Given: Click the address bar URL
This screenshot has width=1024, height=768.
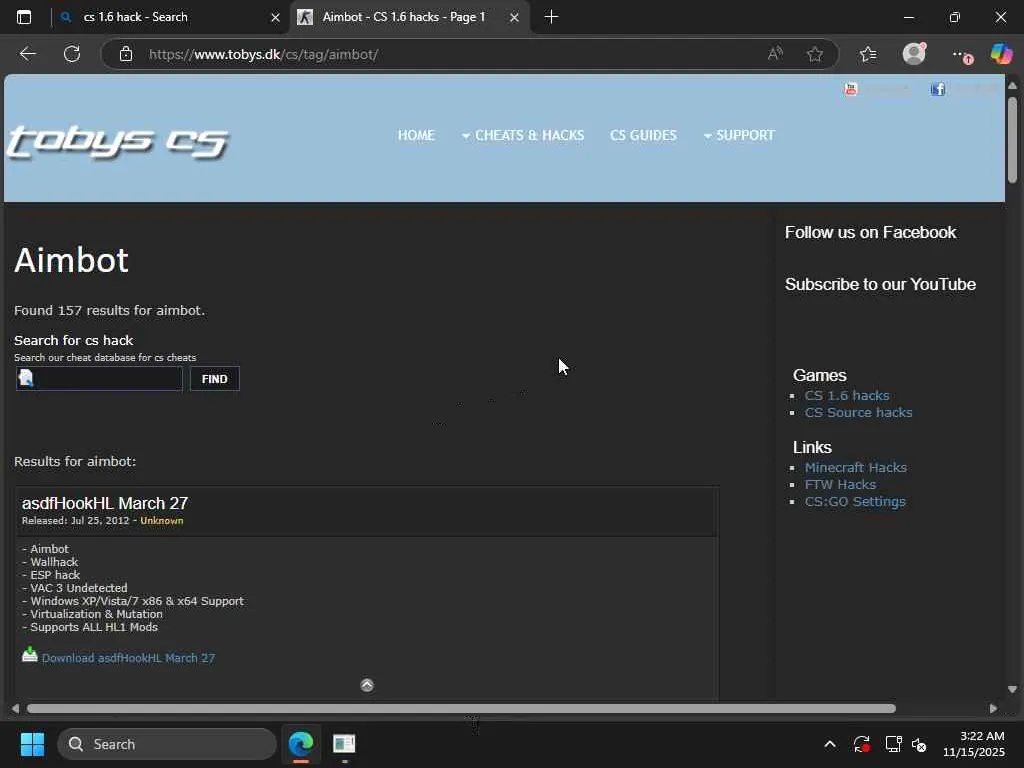Looking at the screenshot, I should (x=263, y=54).
